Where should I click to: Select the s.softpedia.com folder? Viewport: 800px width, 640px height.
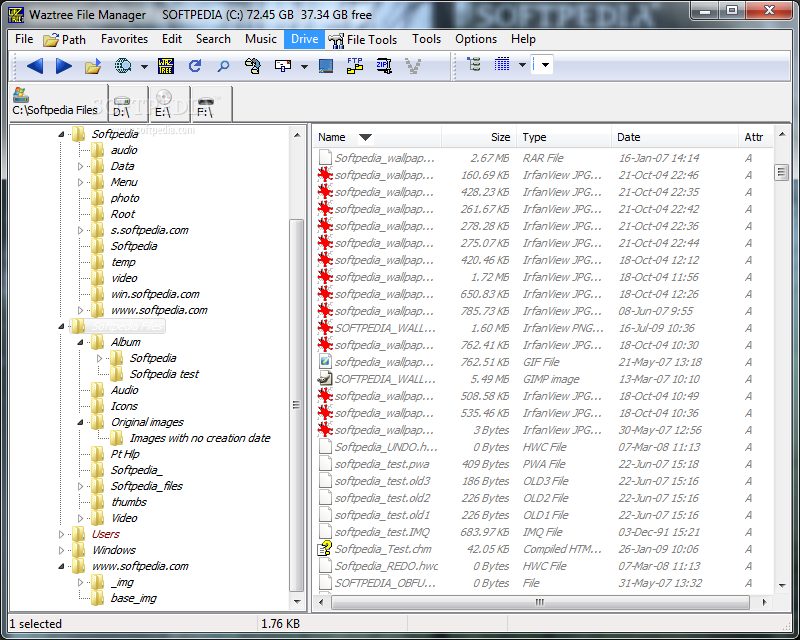click(x=149, y=231)
